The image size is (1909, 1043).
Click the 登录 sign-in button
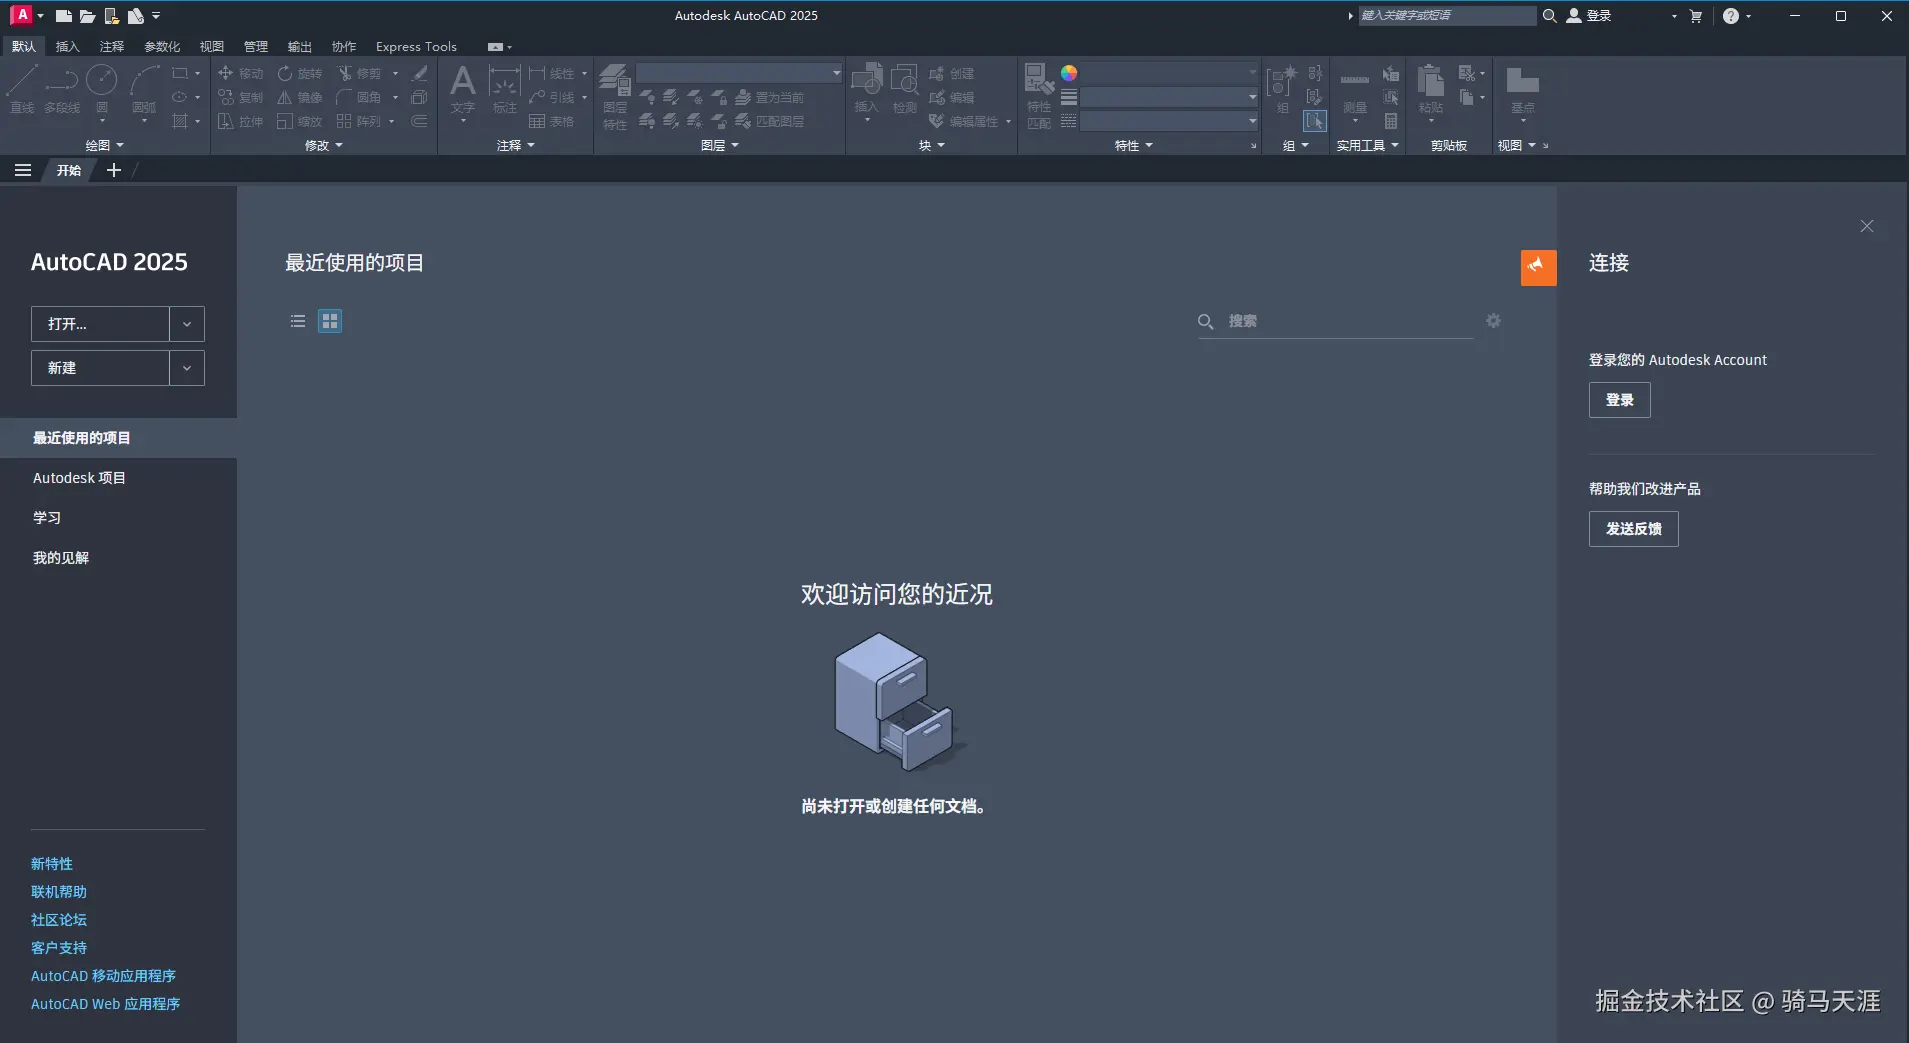(1618, 399)
